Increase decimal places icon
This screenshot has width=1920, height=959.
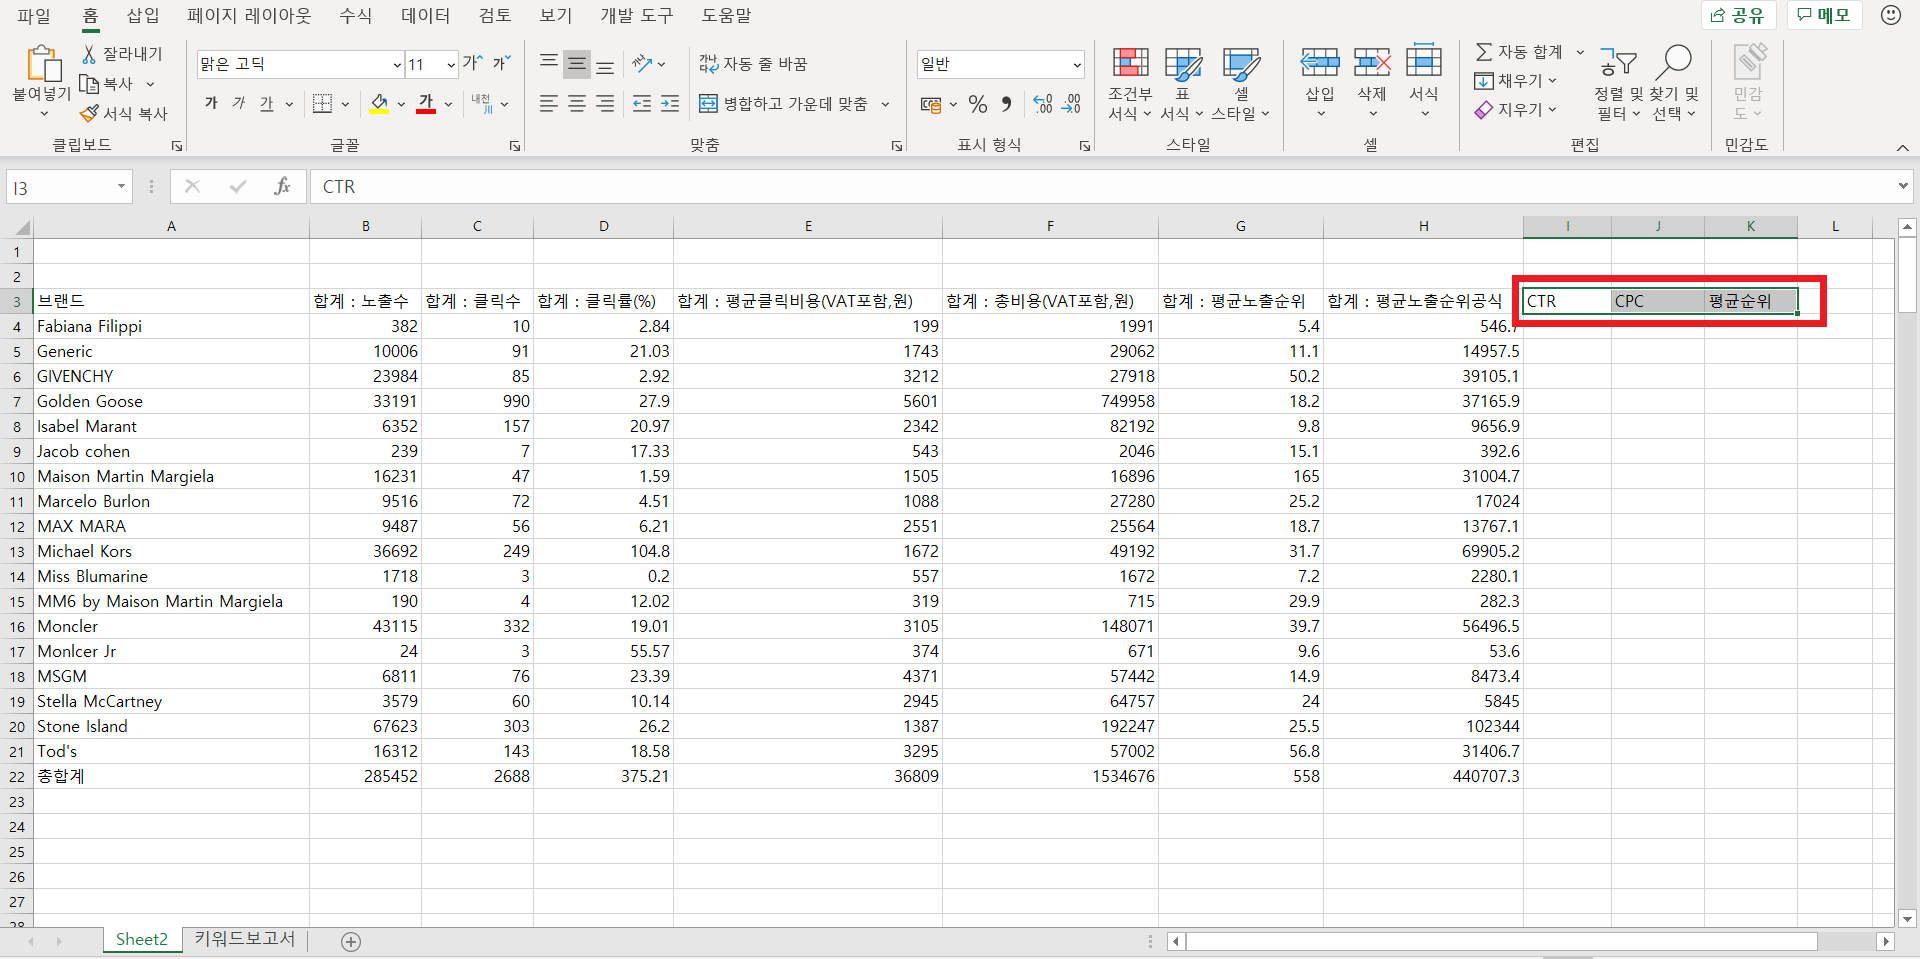pyautogui.click(x=1043, y=104)
